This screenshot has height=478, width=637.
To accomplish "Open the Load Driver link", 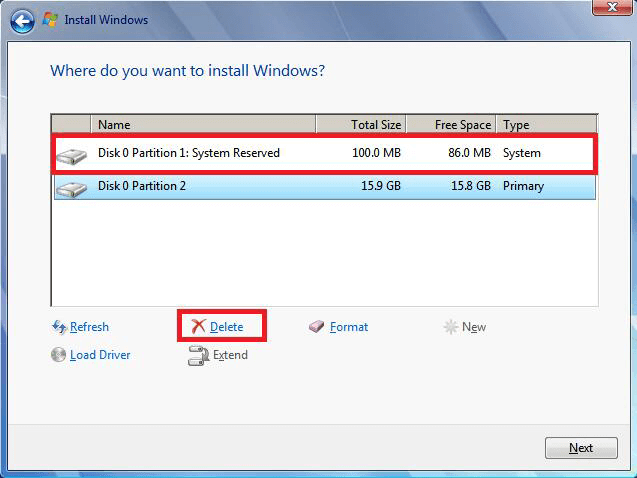I will point(100,355).
